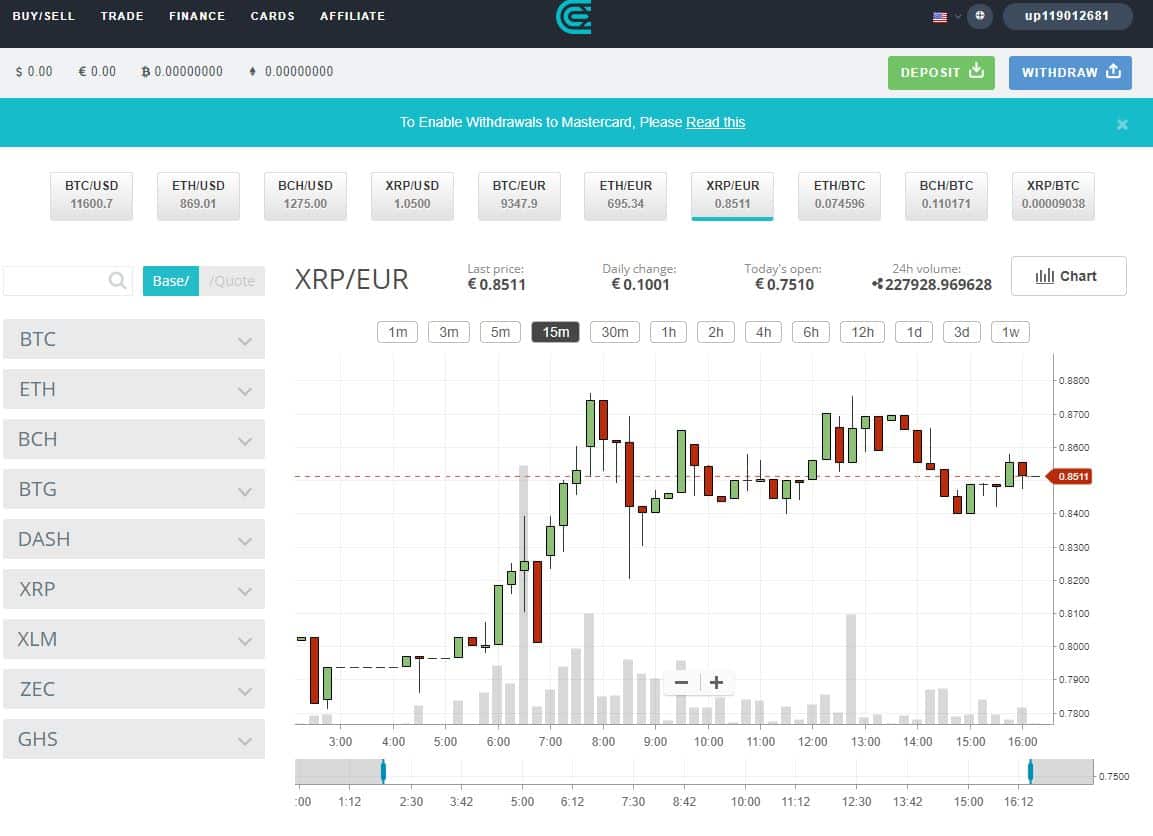Close the Mastercard withdrawals banner

point(1122,124)
